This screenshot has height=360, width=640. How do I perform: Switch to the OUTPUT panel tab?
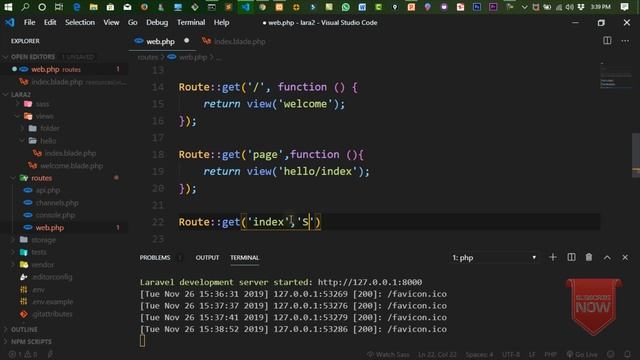click(207, 258)
